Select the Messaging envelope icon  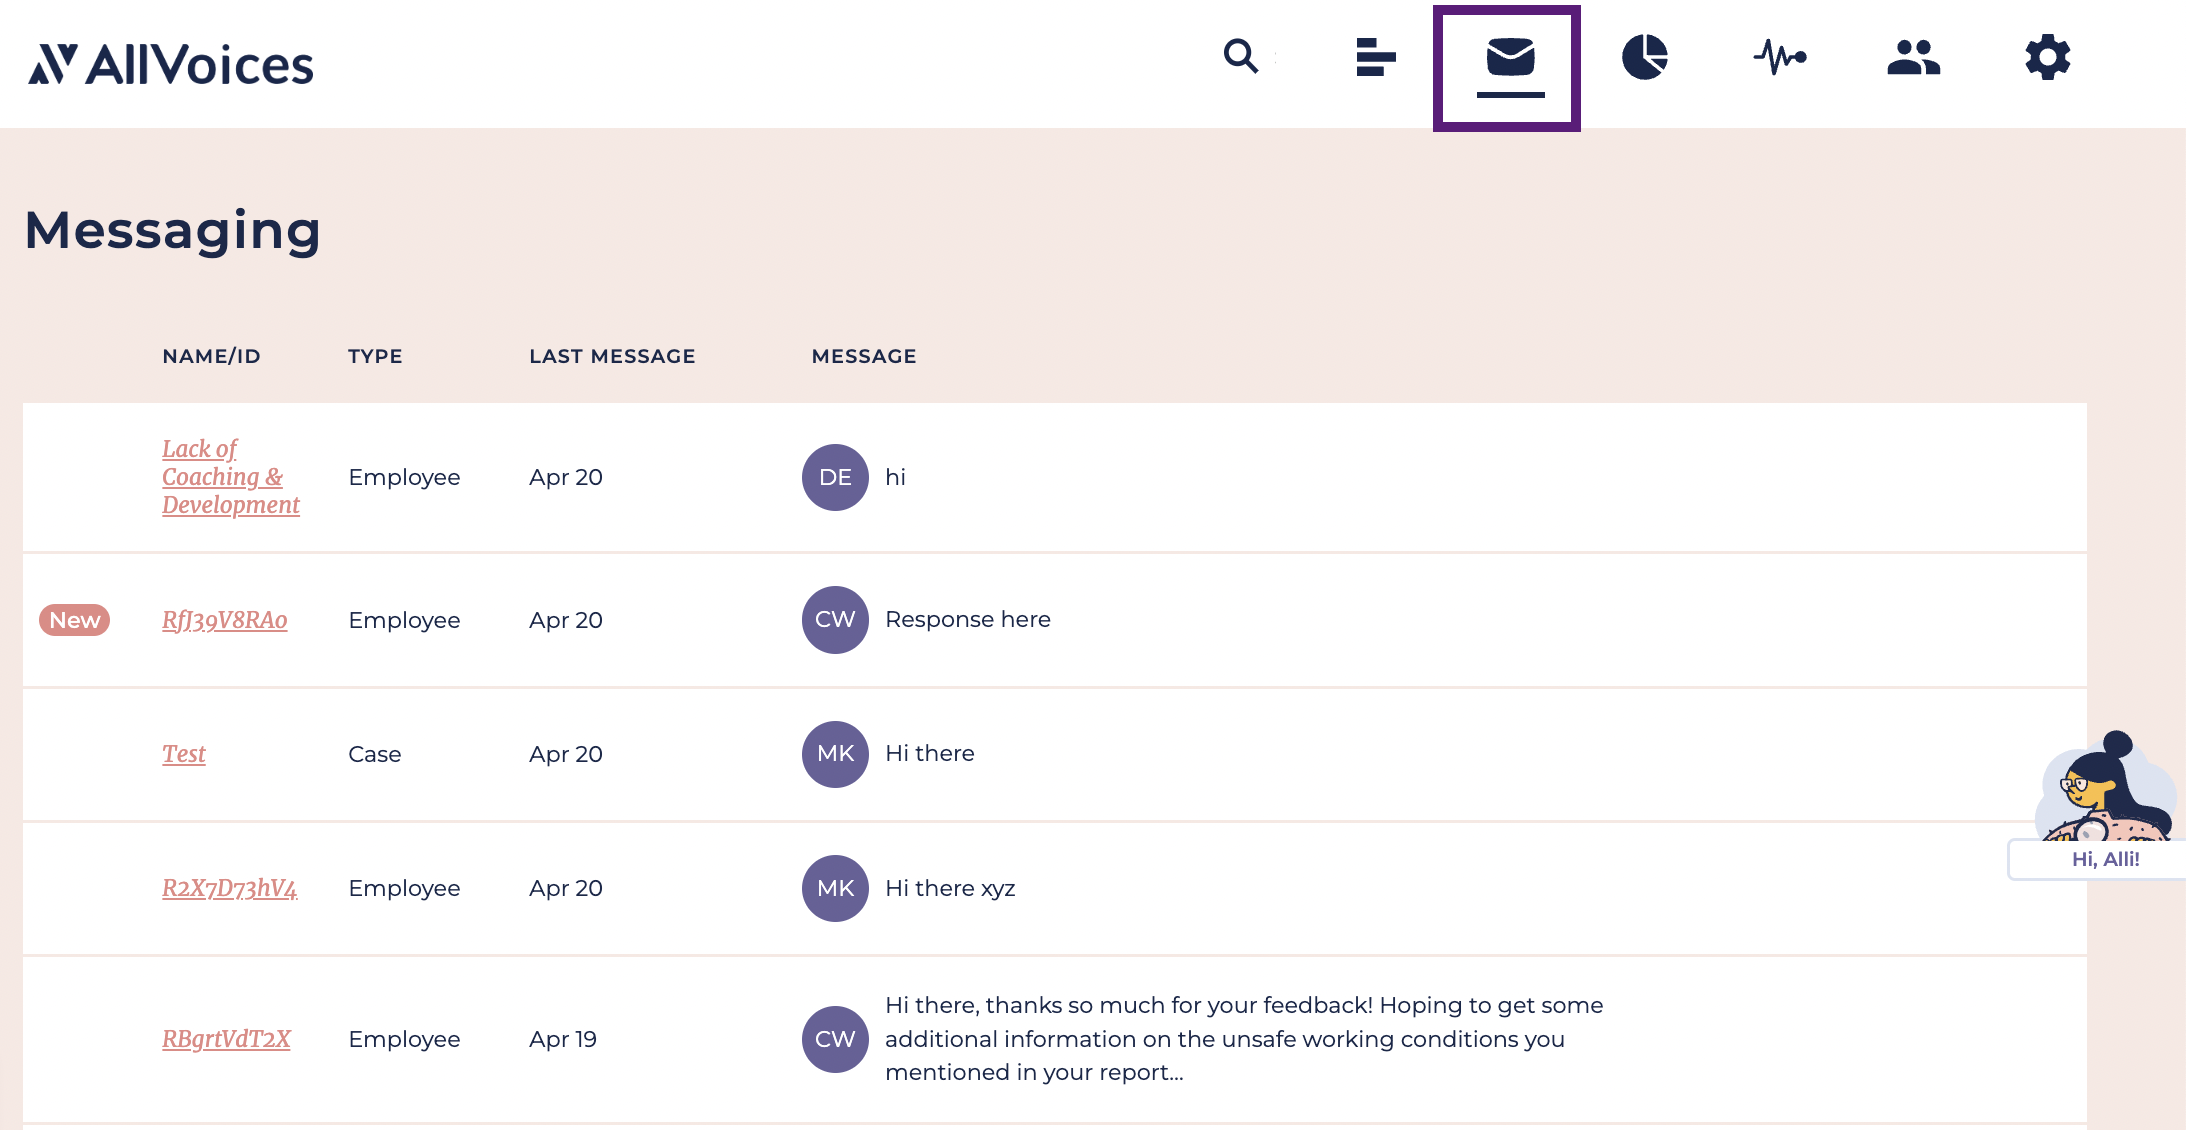point(1510,57)
